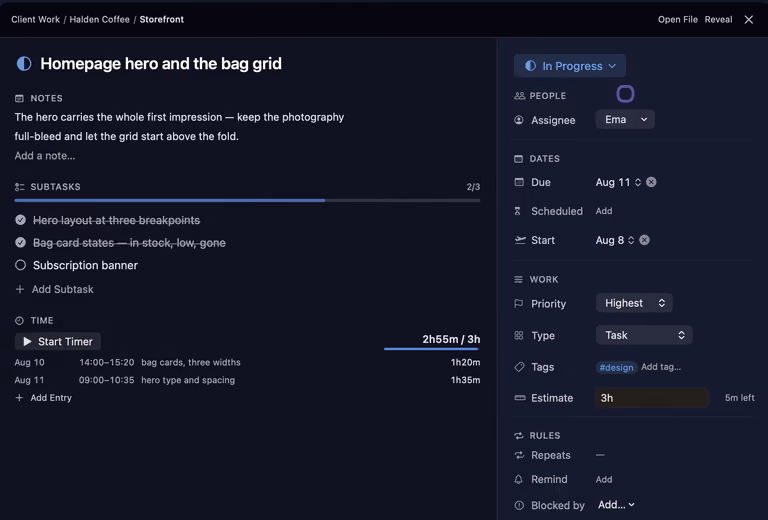The width and height of the screenshot is (768, 520).
Task: Click the Estimate ruler icon
Action: click(520, 398)
